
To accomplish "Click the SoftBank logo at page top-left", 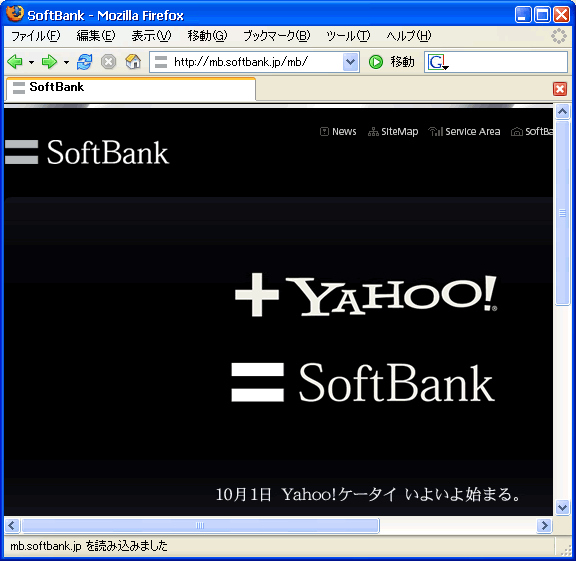I will [x=87, y=152].
